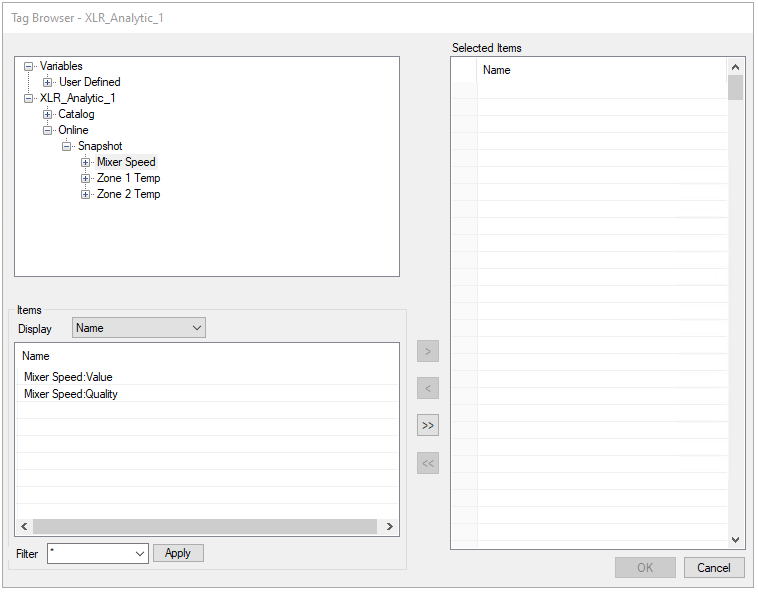The height and width of the screenshot is (592, 758).
Task: Select the Snapshot tree item
Action: click(100, 145)
